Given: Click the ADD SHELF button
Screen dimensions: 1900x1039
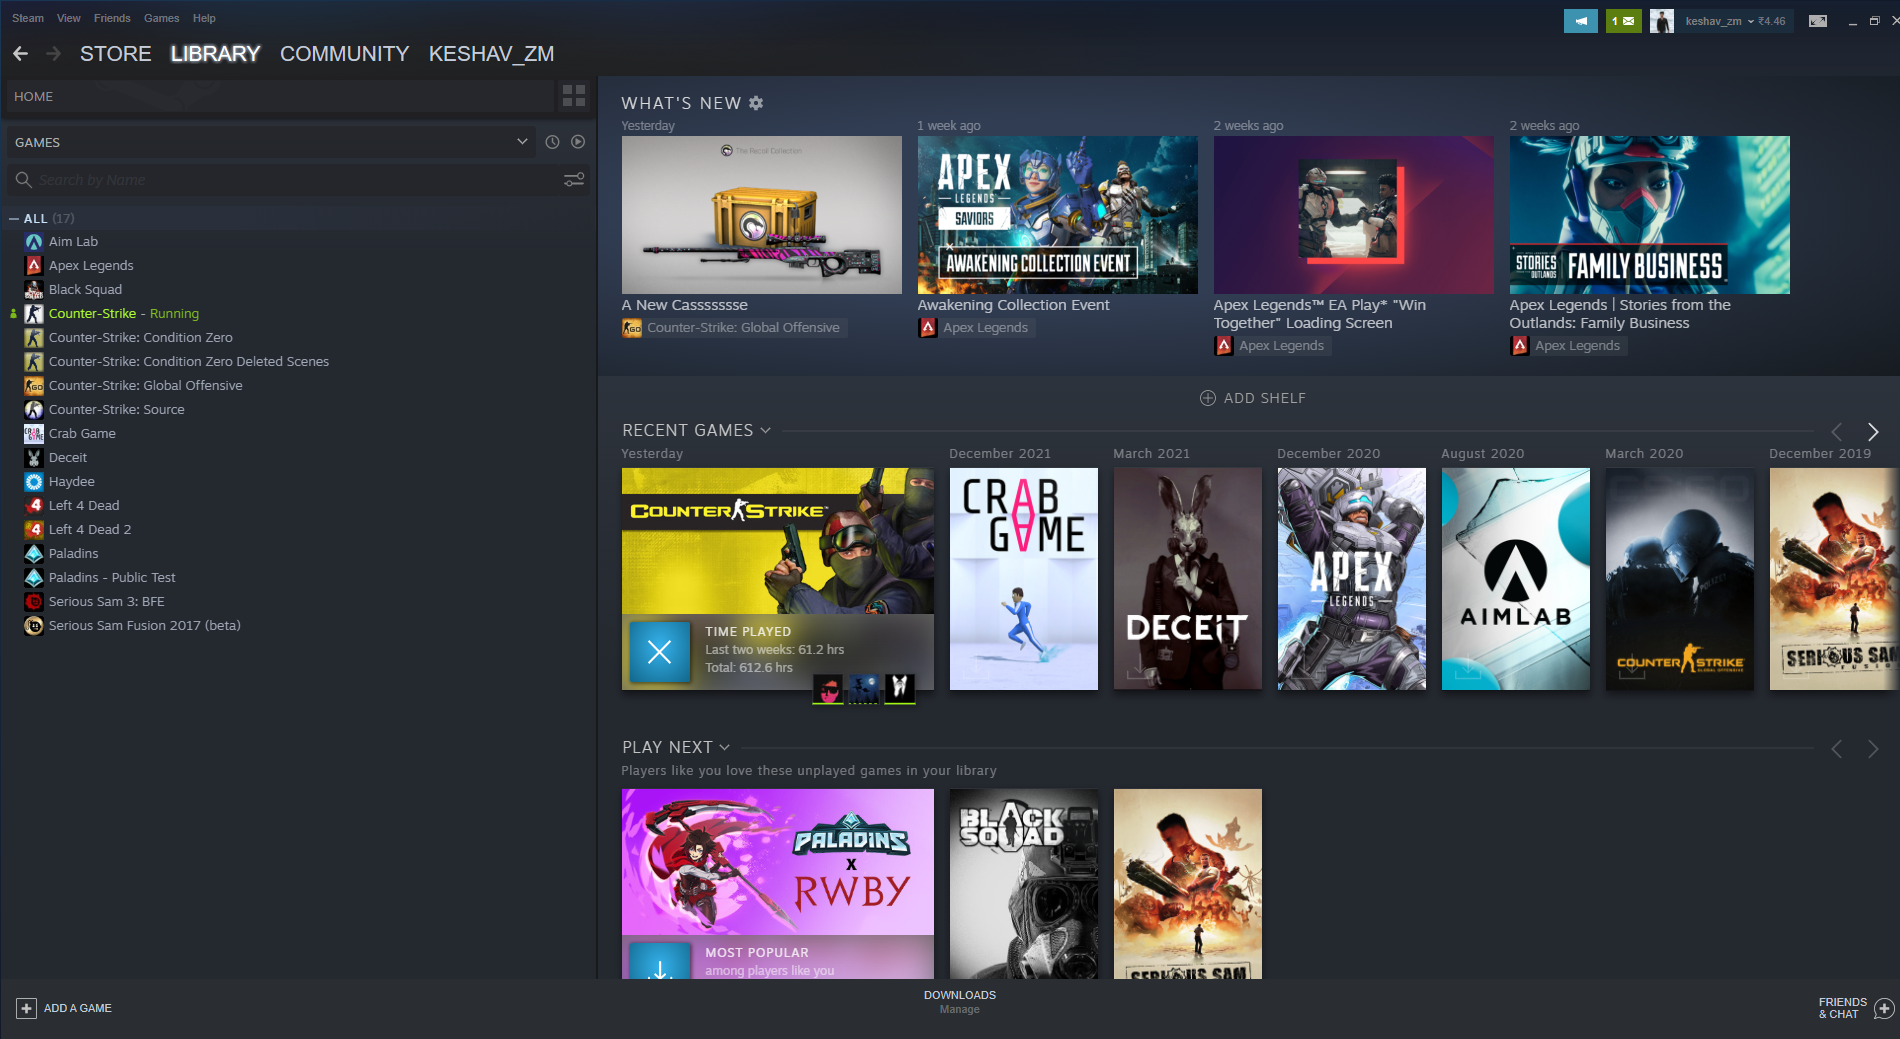Looking at the screenshot, I should (1252, 398).
